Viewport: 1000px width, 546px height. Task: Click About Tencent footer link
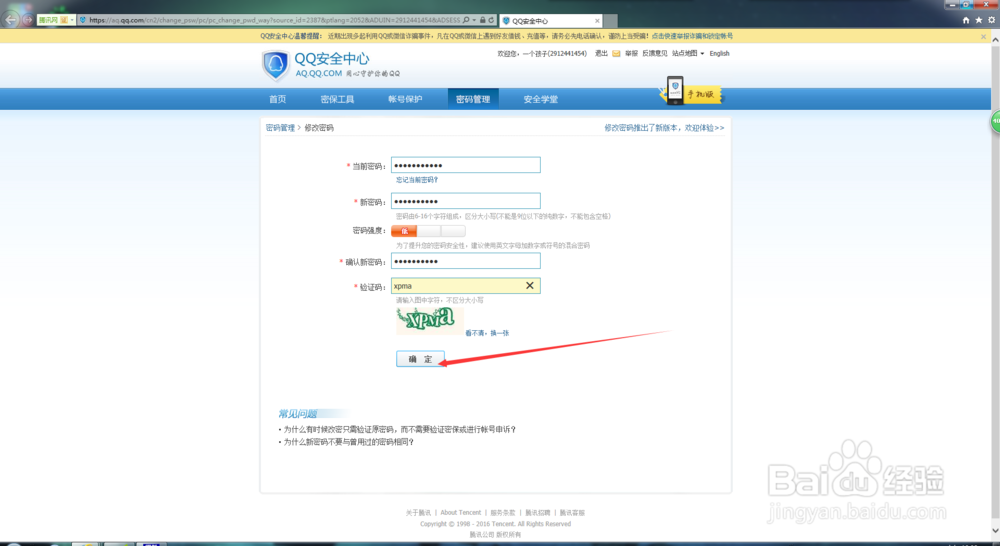(x=460, y=513)
